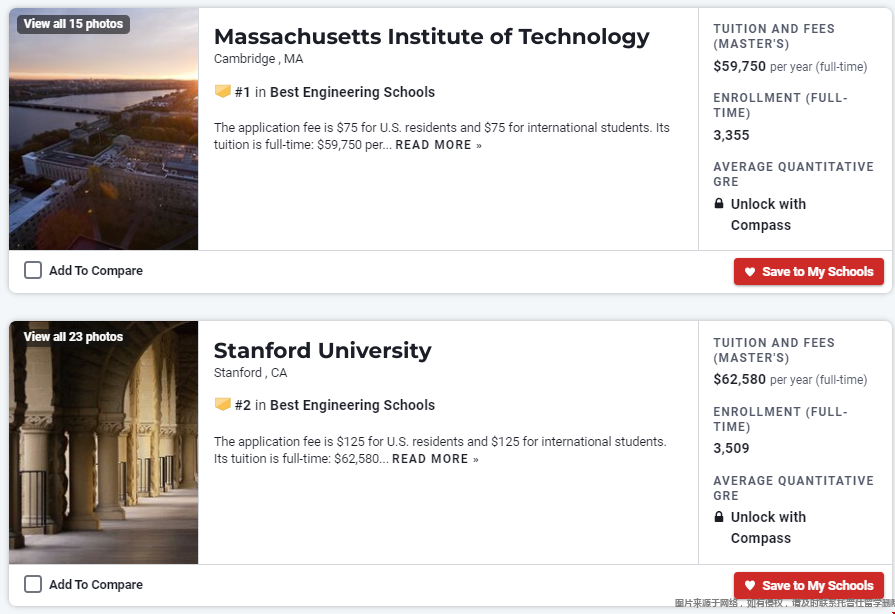Click heart icon on Stanford's Save button

point(750,586)
